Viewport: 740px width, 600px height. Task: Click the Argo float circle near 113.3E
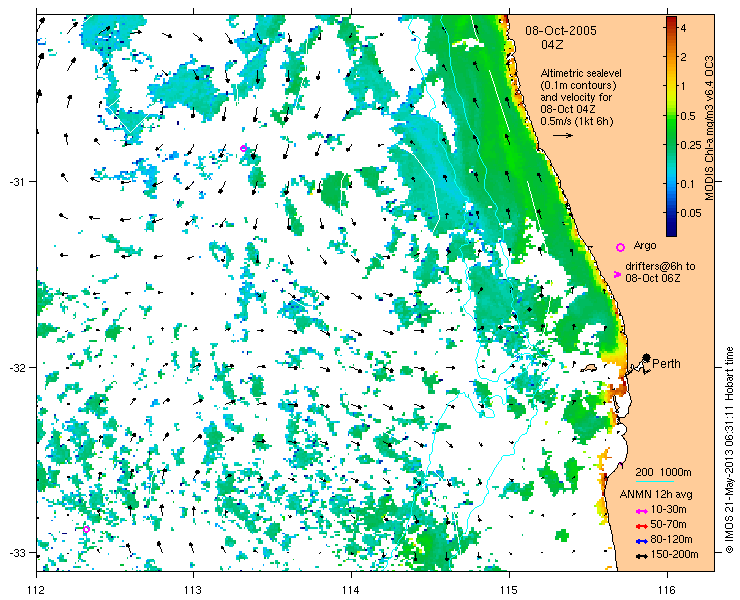[243, 148]
